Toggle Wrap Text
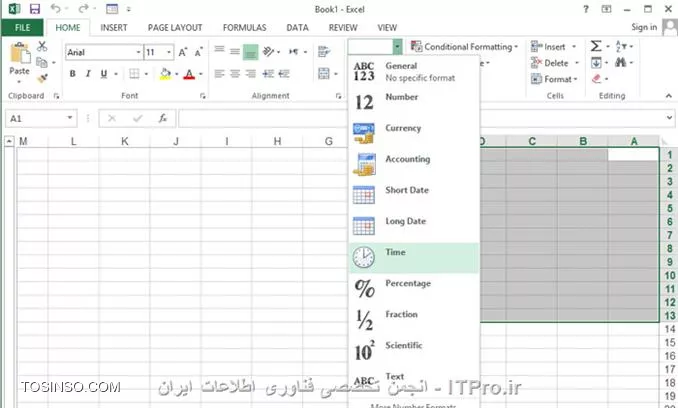 coord(324,51)
